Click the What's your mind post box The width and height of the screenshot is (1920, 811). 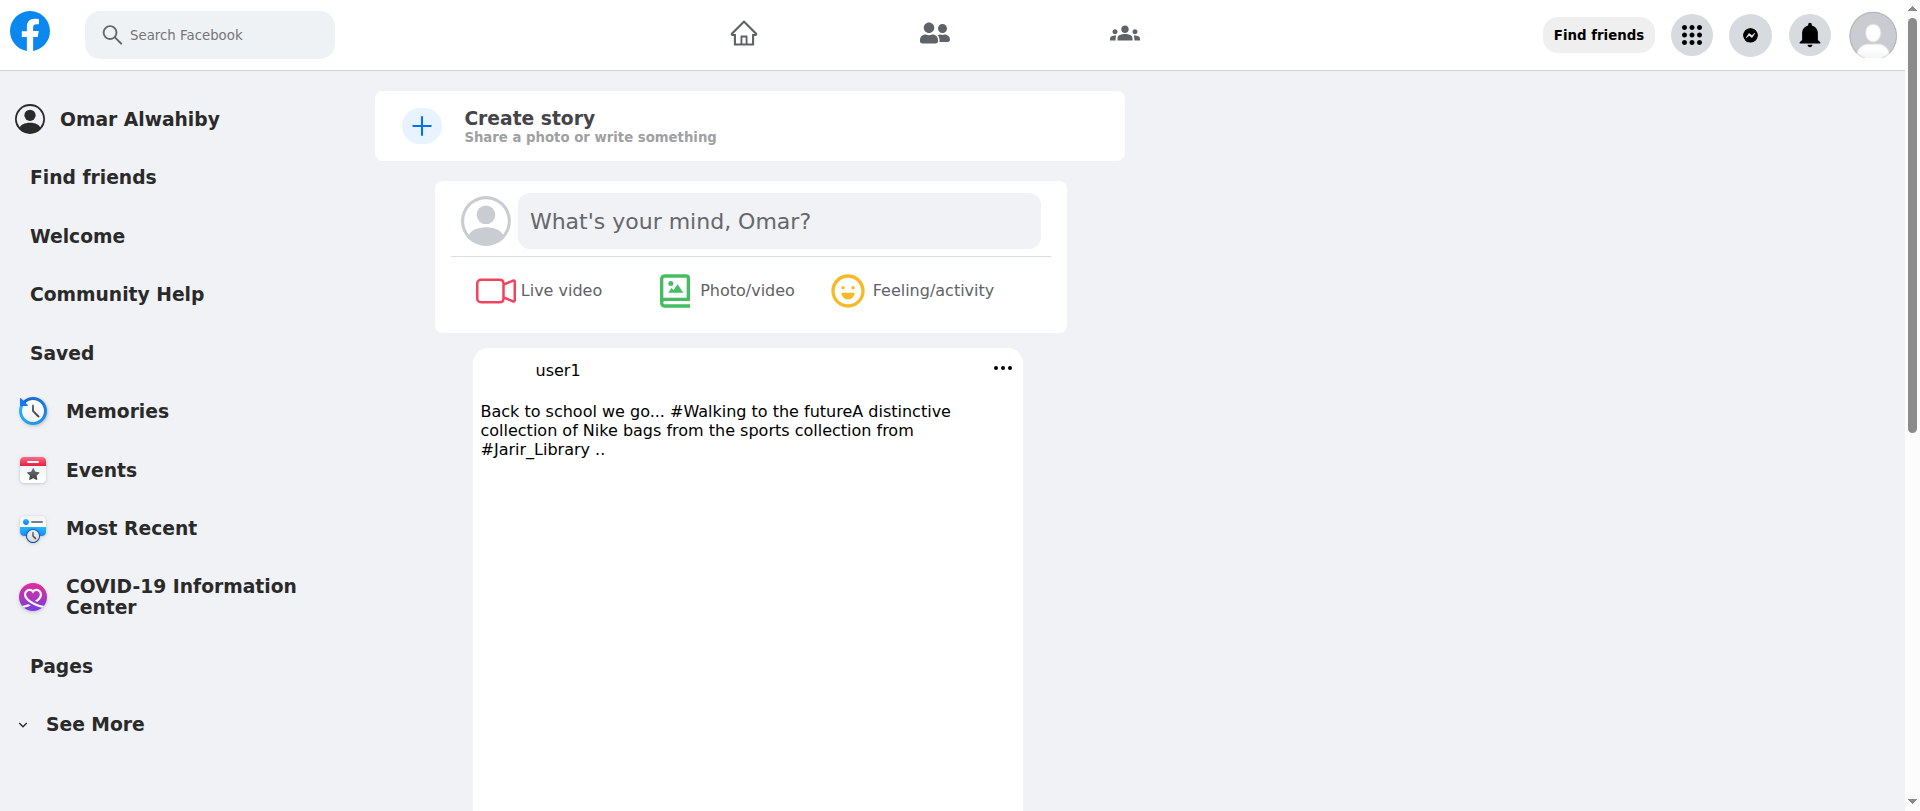point(778,221)
